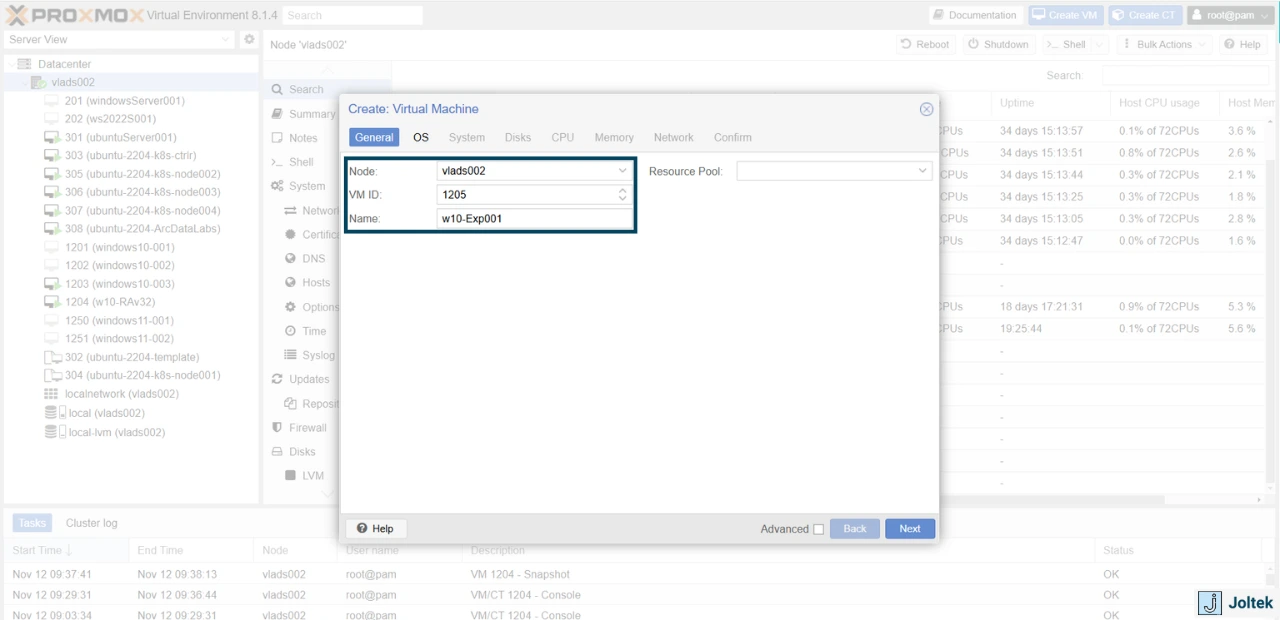Click the VM ID input field

pos(525,195)
